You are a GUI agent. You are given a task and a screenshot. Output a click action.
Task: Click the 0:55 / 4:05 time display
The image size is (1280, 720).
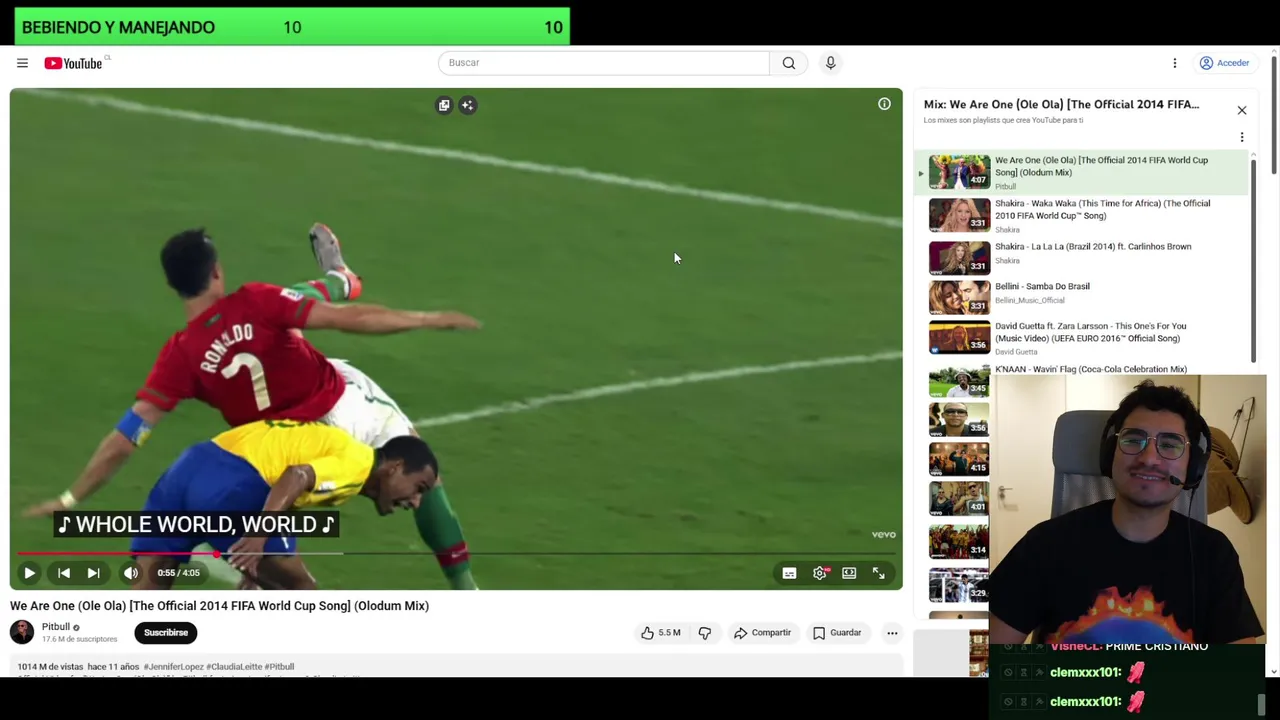178,573
